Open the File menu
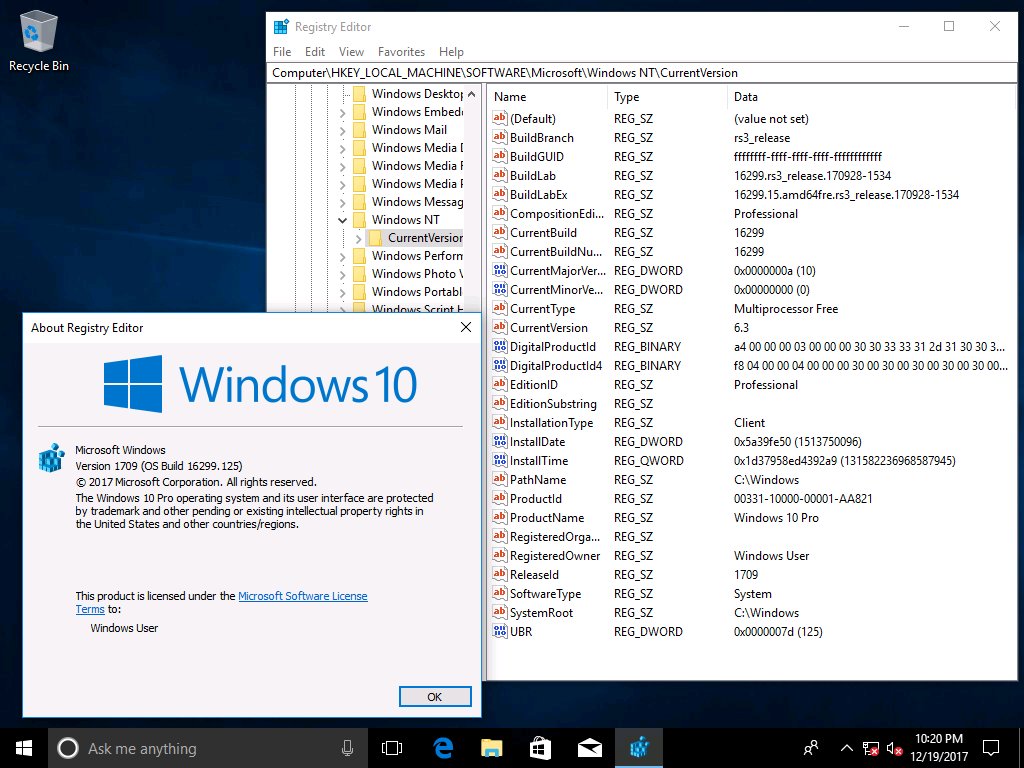 tap(282, 52)
